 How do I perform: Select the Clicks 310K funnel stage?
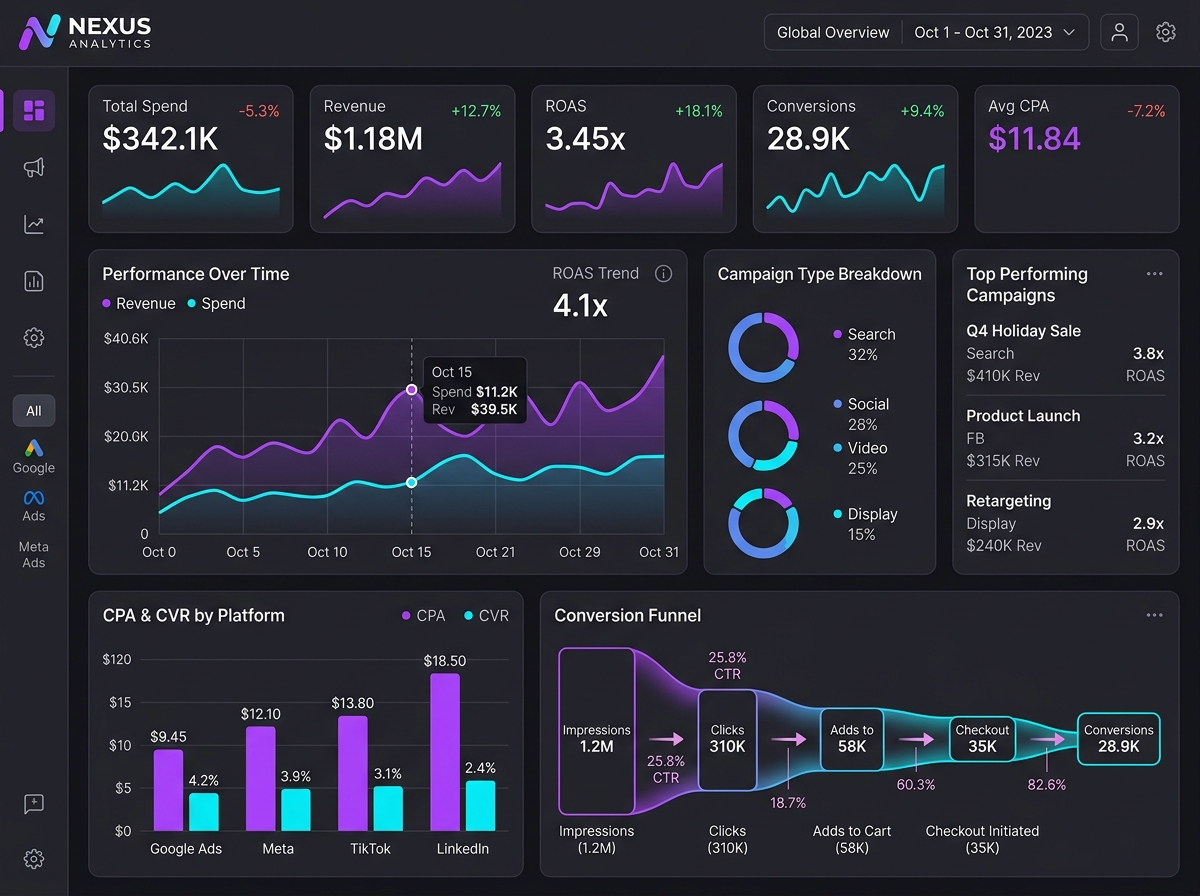[727, 739]
